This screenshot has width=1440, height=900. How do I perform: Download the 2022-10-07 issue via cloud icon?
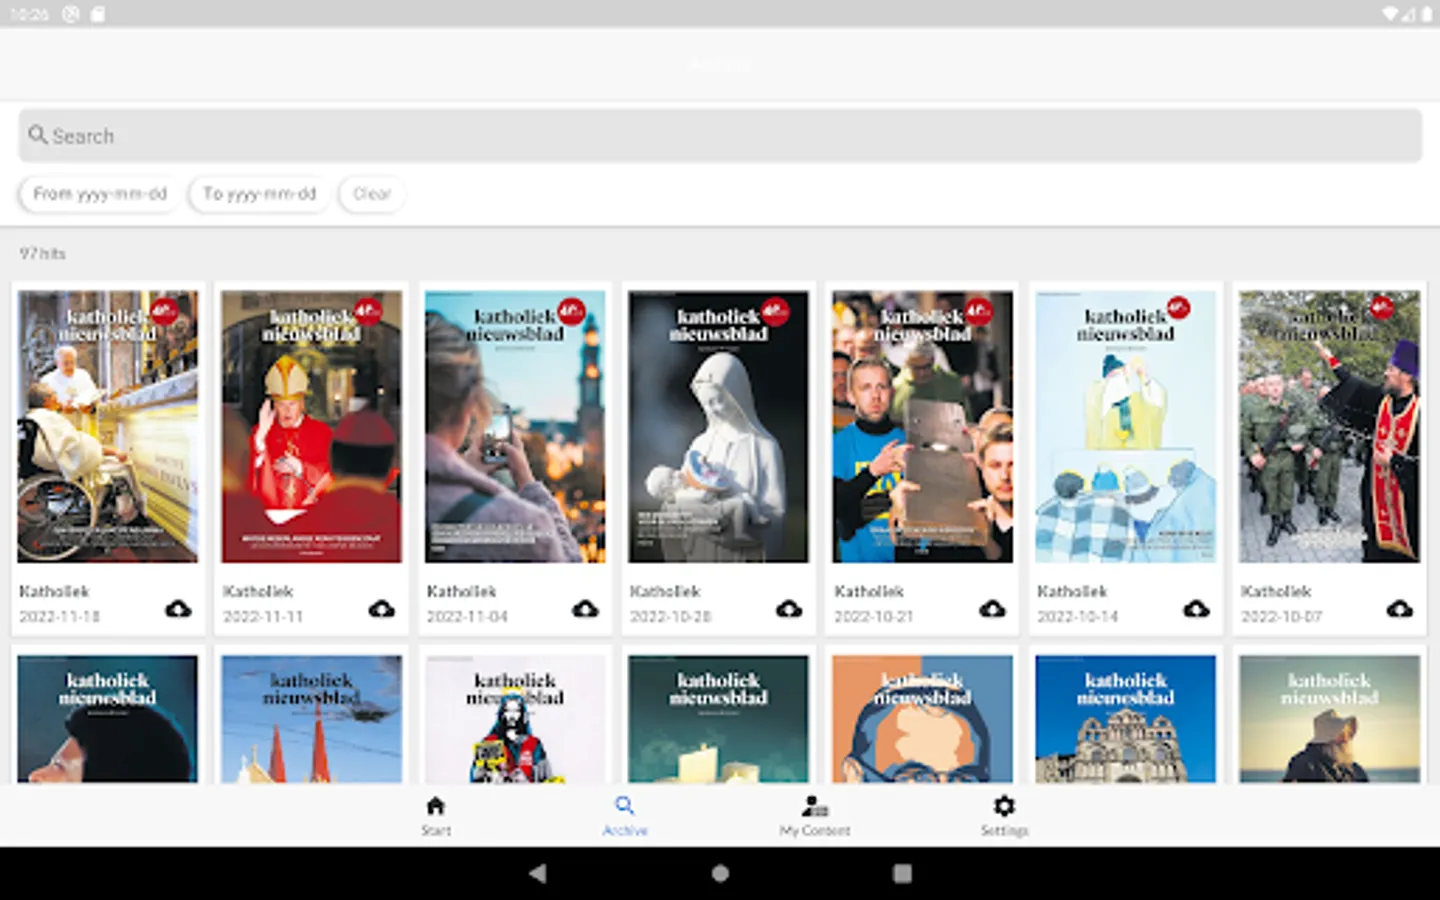coord(1400,608)
